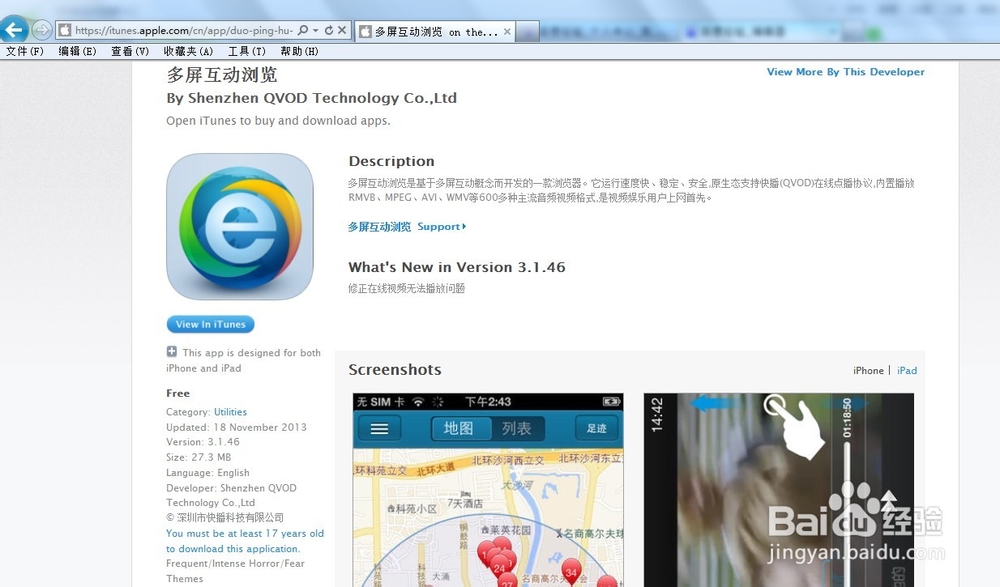Open the address bar dropdown arrow
The width and height of the screenshot is (1000, 587).
(316, 30)
